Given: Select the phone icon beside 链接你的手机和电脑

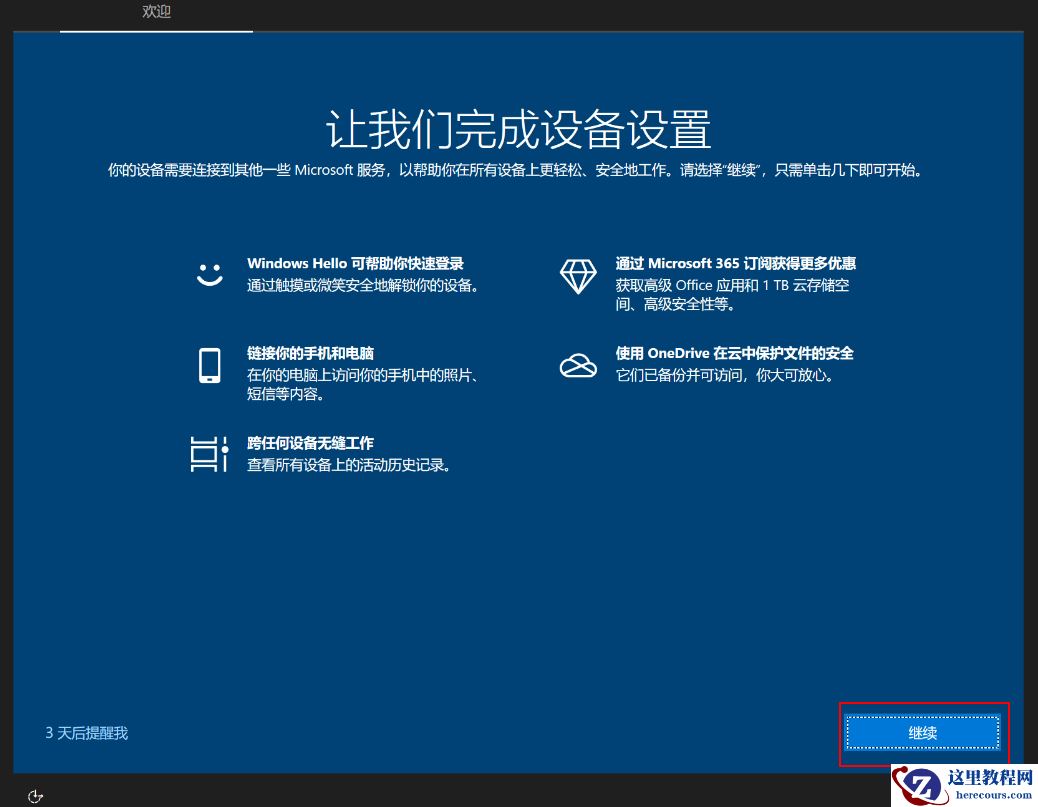Looking at the screenshot, I should (x=210, y=365).
